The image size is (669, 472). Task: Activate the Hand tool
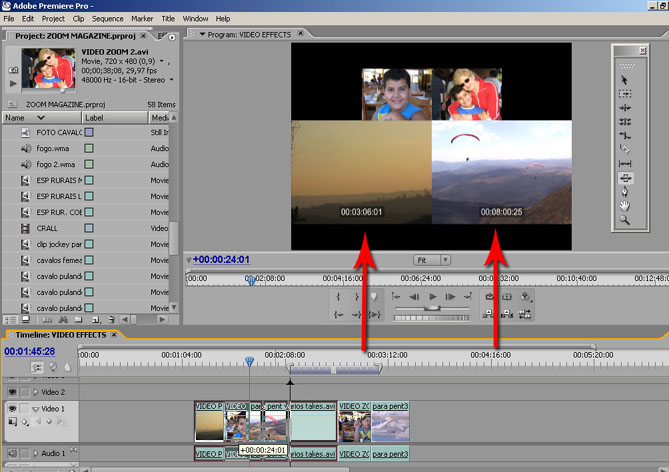click(x=625, y=205)
